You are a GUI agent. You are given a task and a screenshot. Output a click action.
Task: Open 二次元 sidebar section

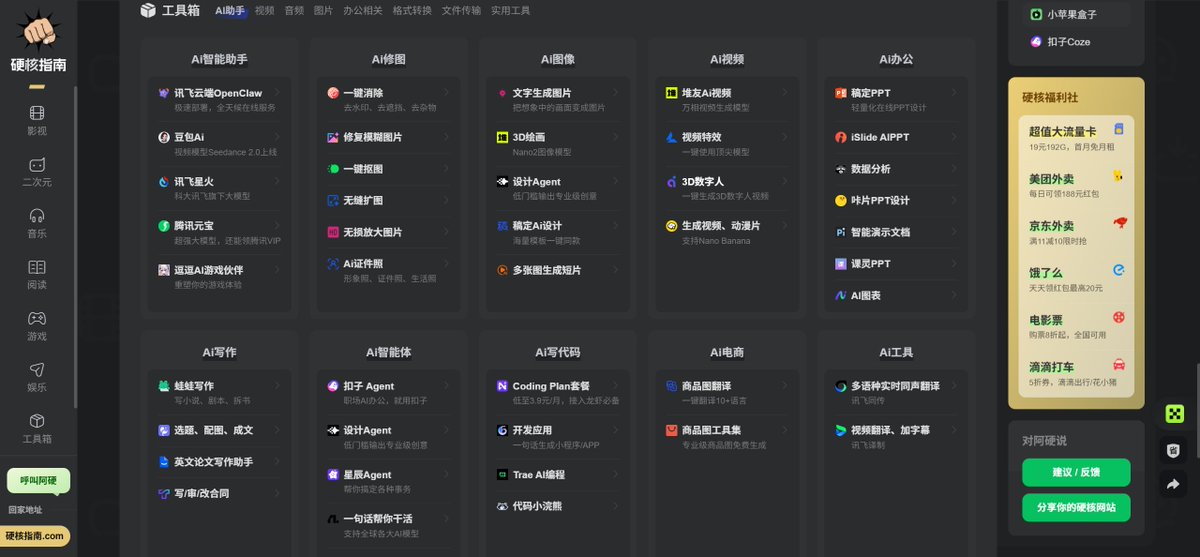tap(37, 172)
